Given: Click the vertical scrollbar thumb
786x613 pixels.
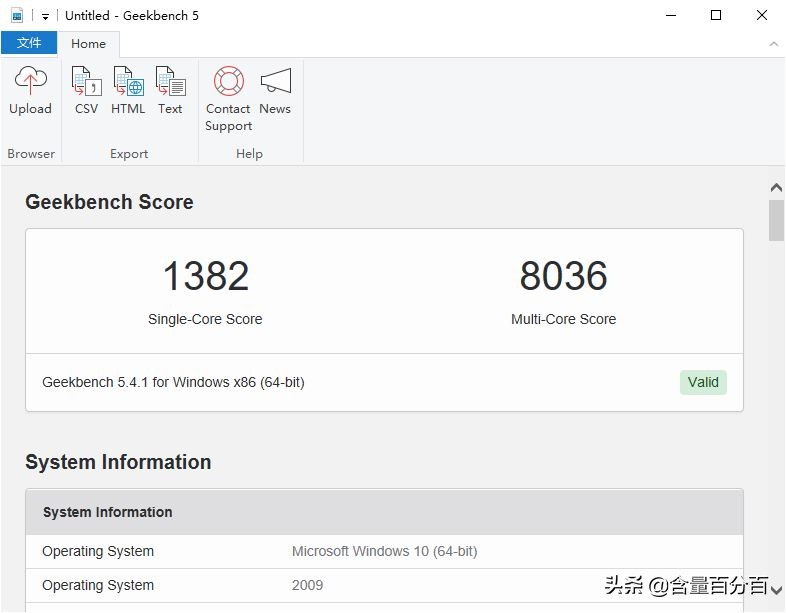Looking at the screenshot, I should pyautogui.click(x=776, y=221).
